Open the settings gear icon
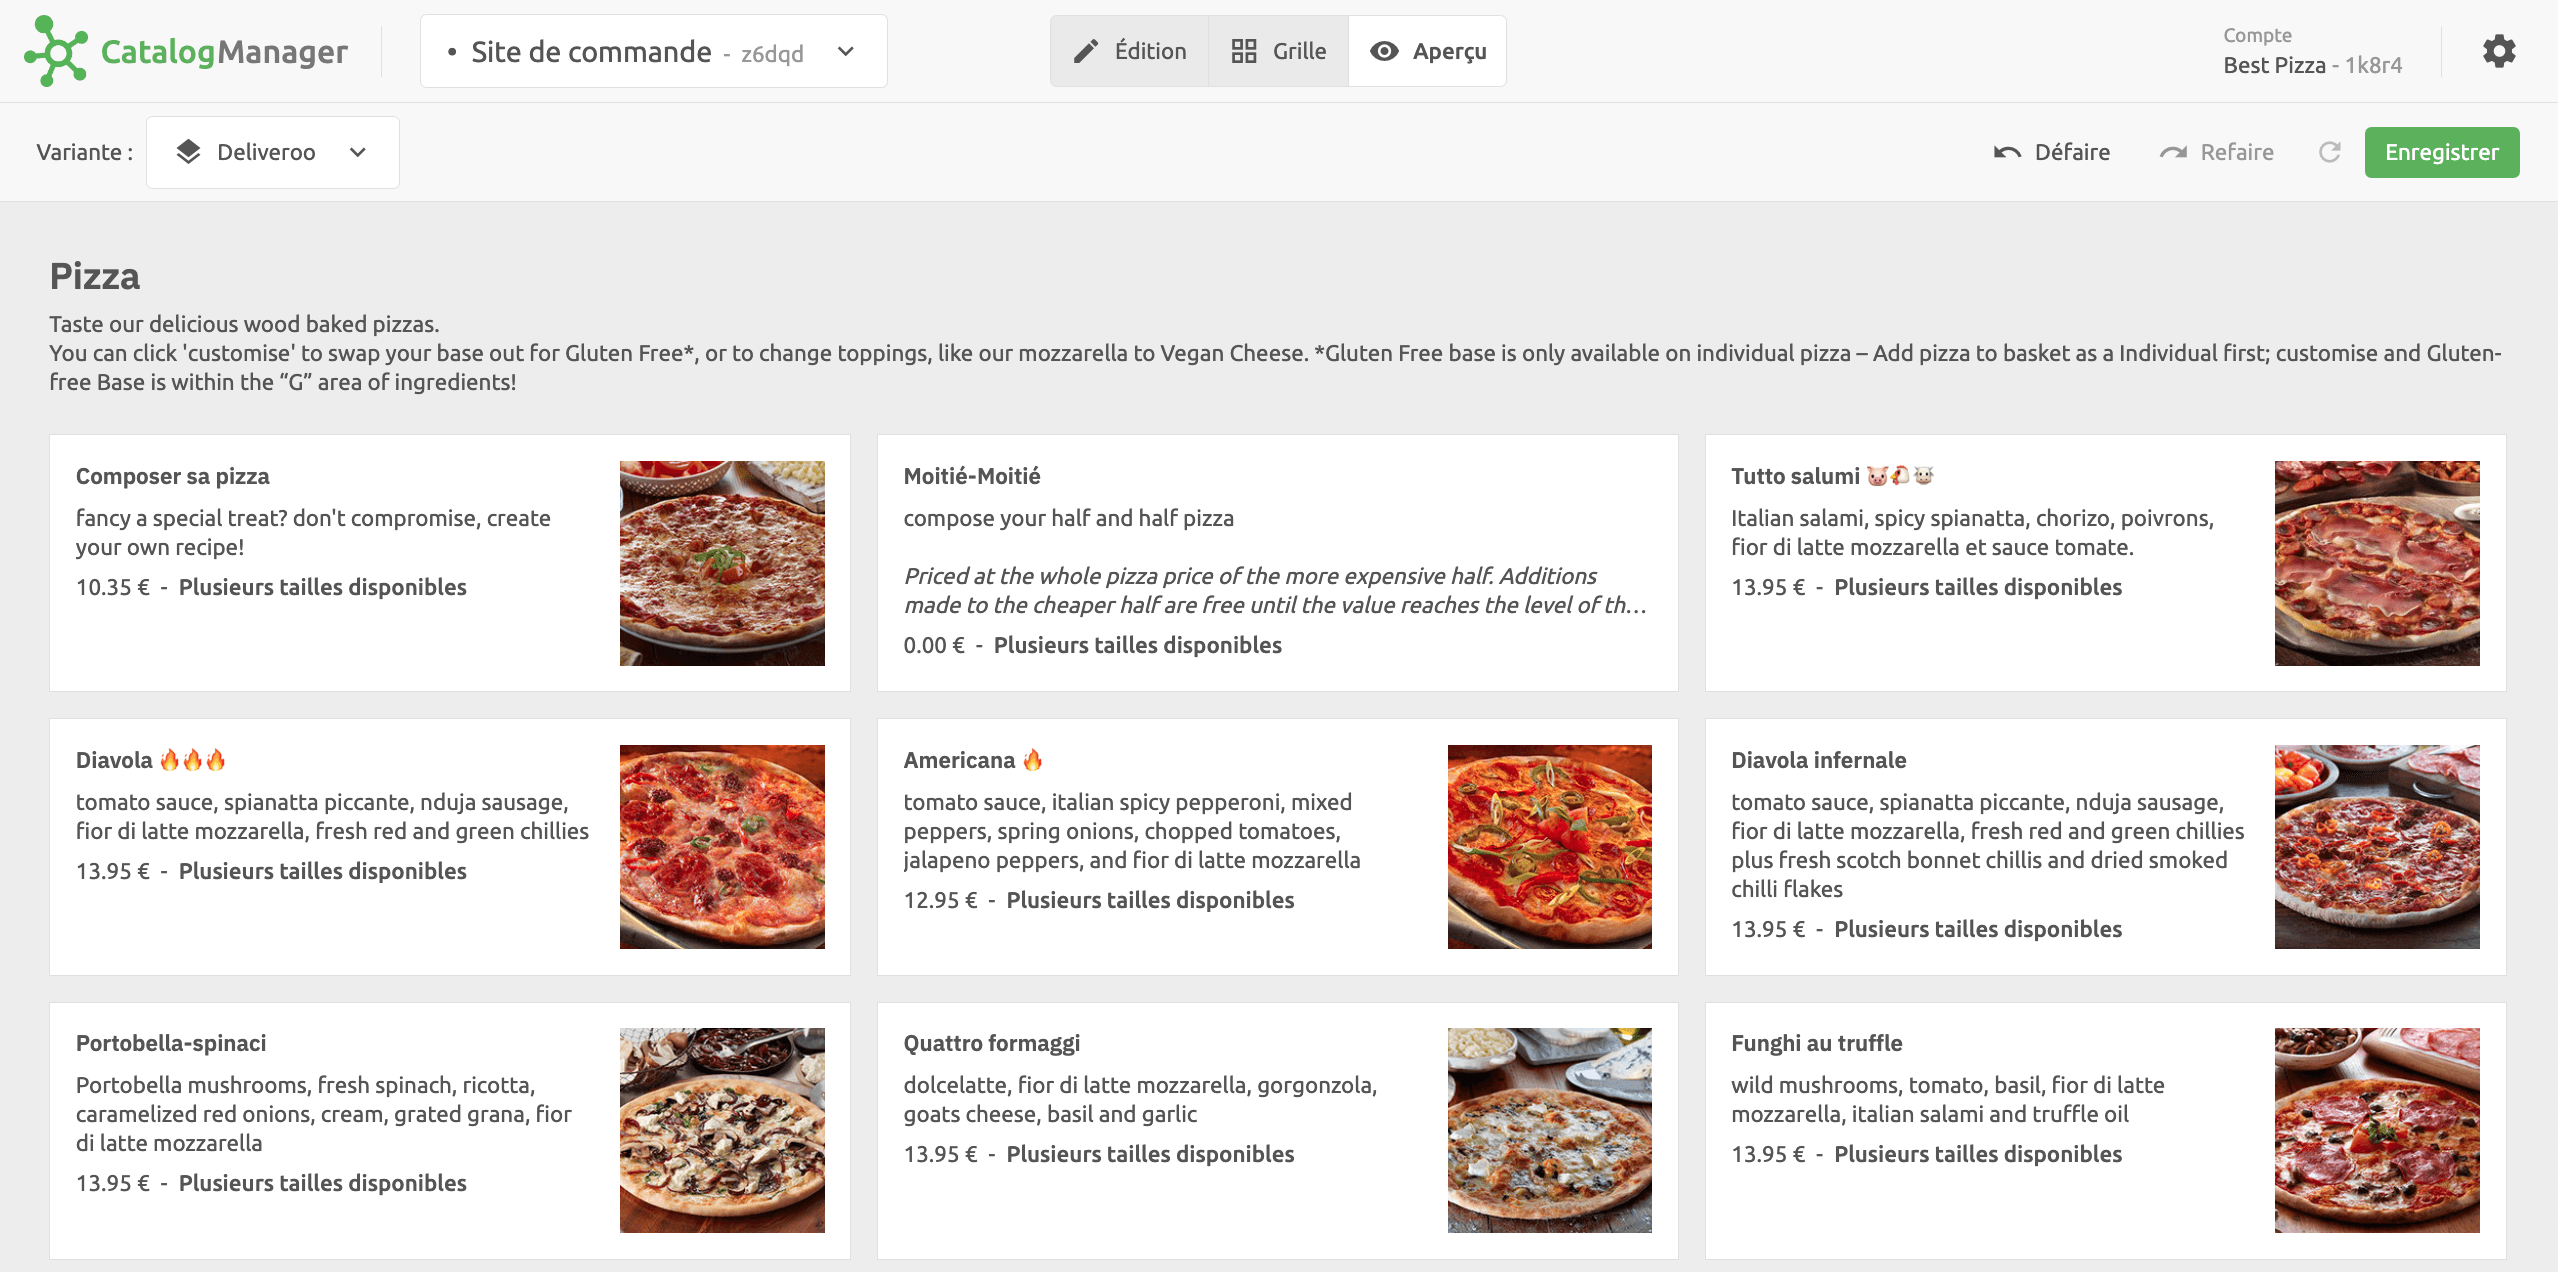Image resolution: width=2558 pixels, height=1272 pixels. coord(2499,51)
